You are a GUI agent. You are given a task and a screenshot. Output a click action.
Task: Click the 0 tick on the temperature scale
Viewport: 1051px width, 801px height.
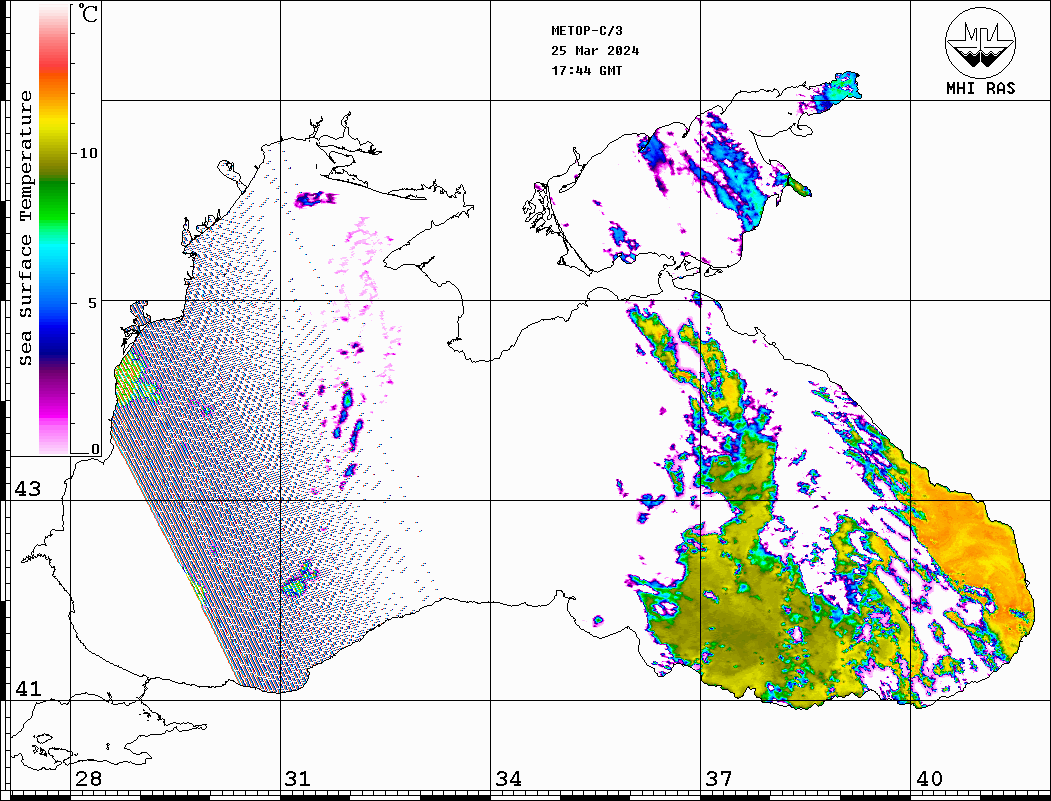click(95, 450)
